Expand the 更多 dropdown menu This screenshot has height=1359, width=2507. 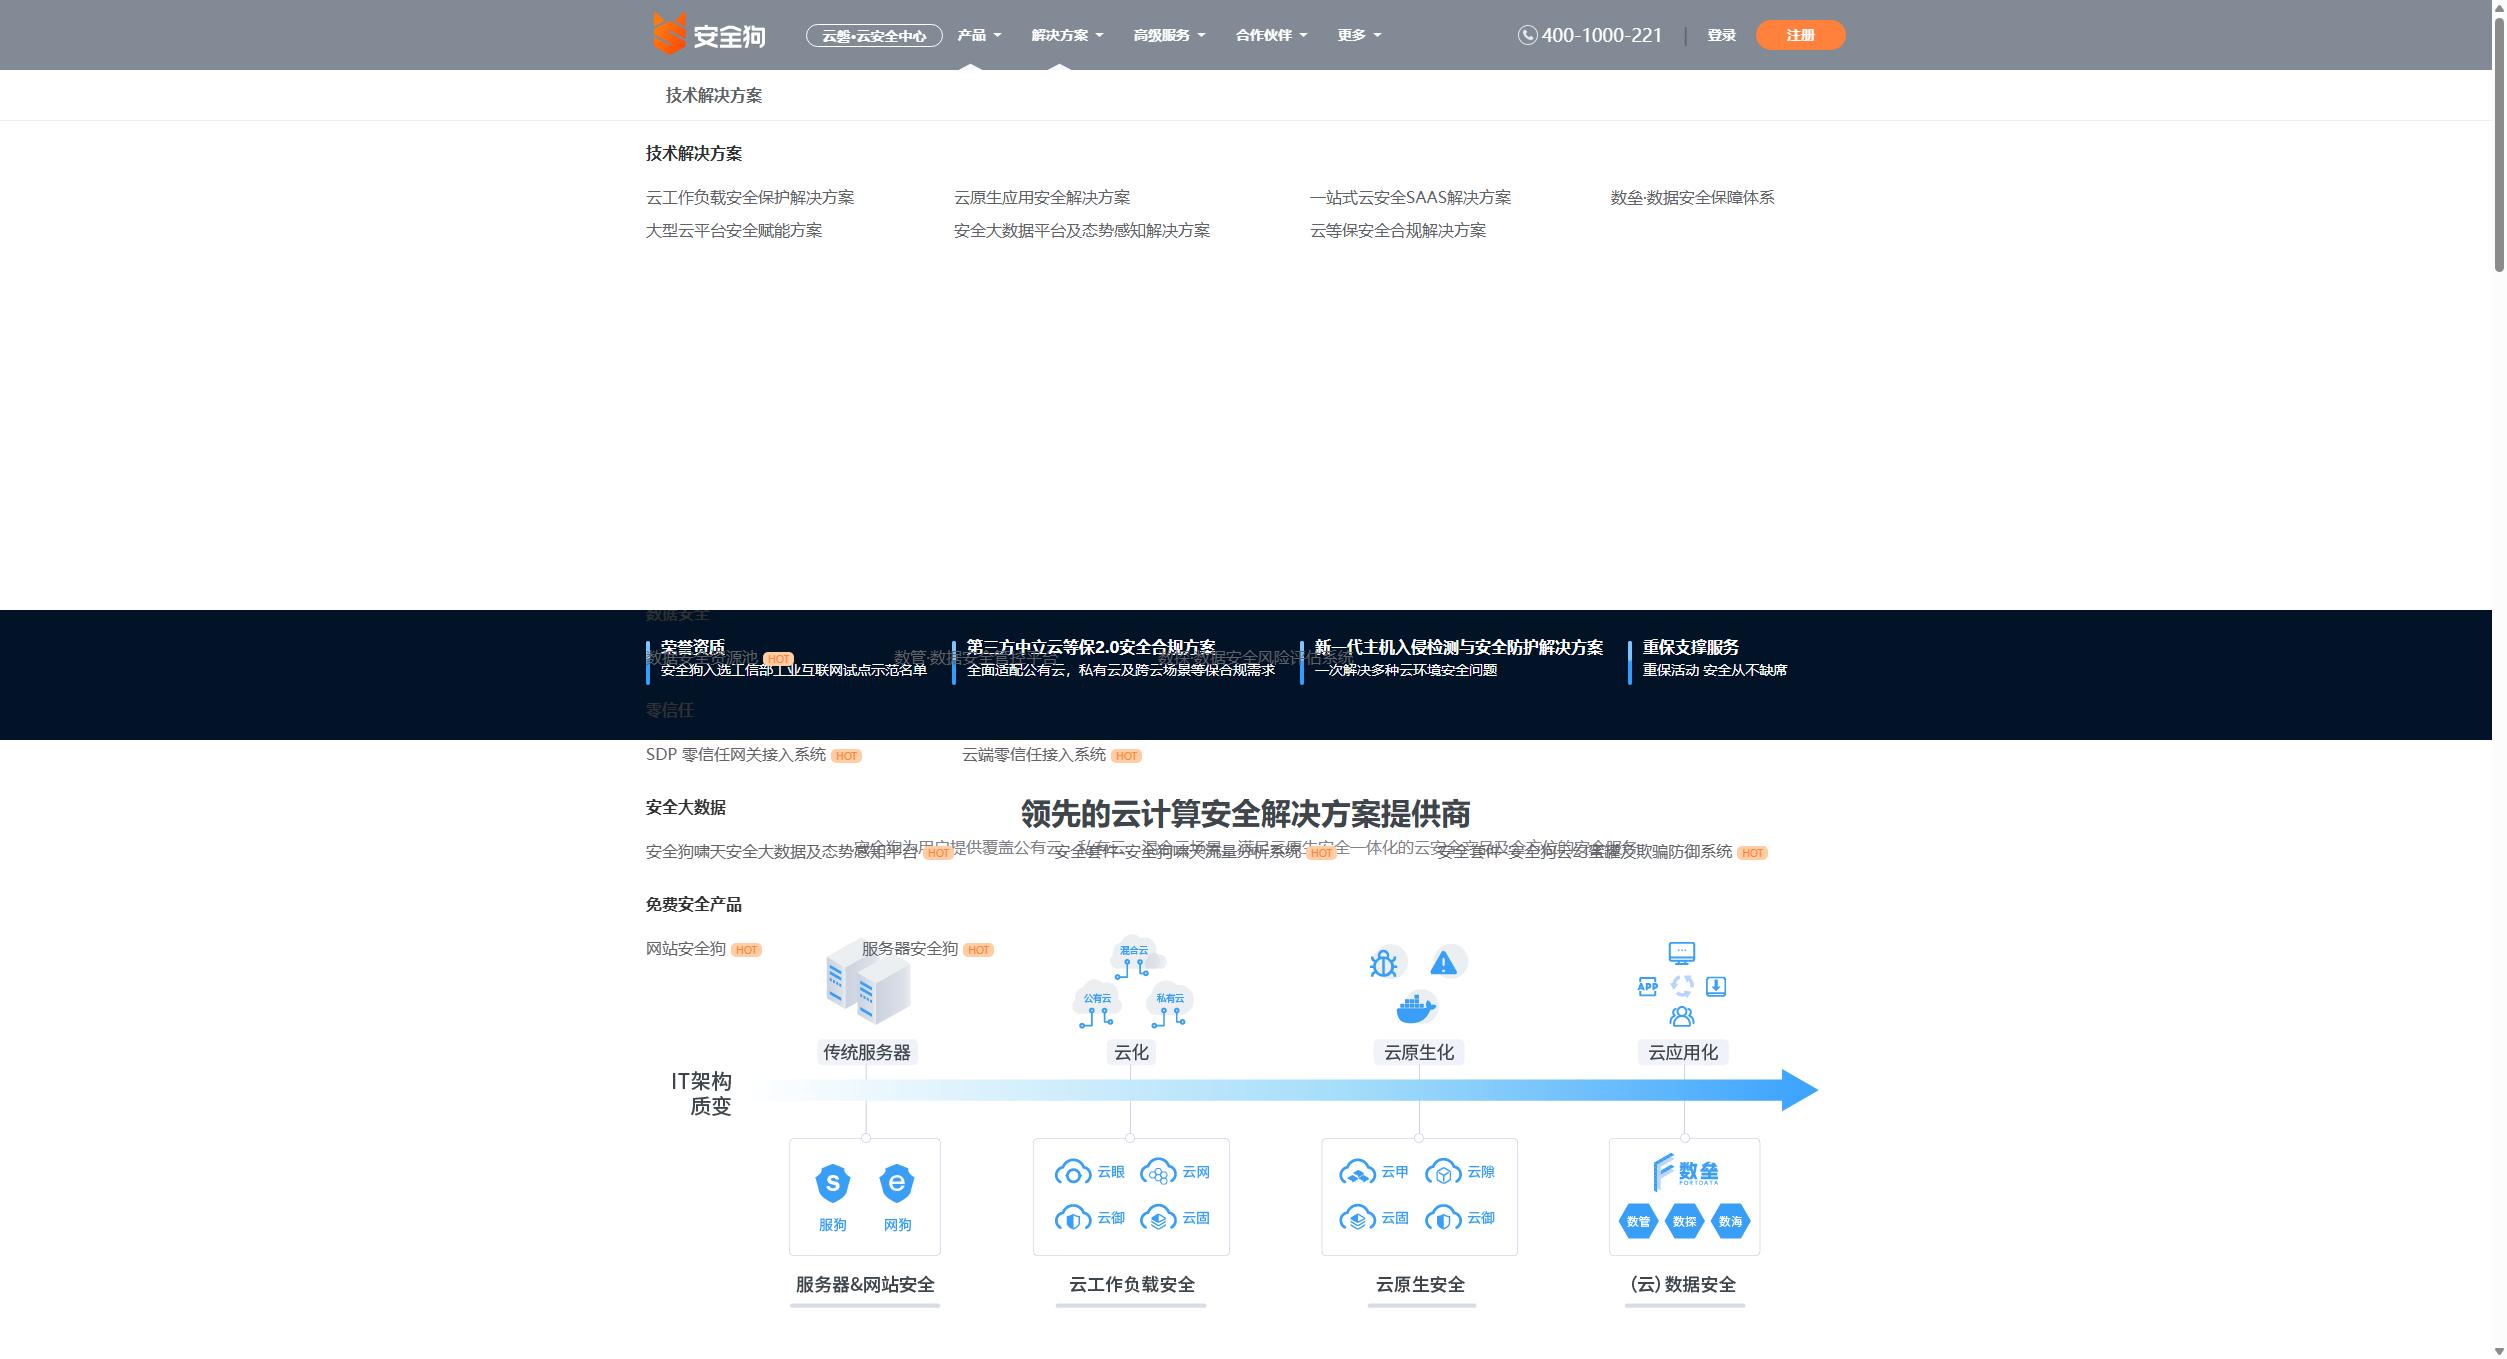[1360, 35]
